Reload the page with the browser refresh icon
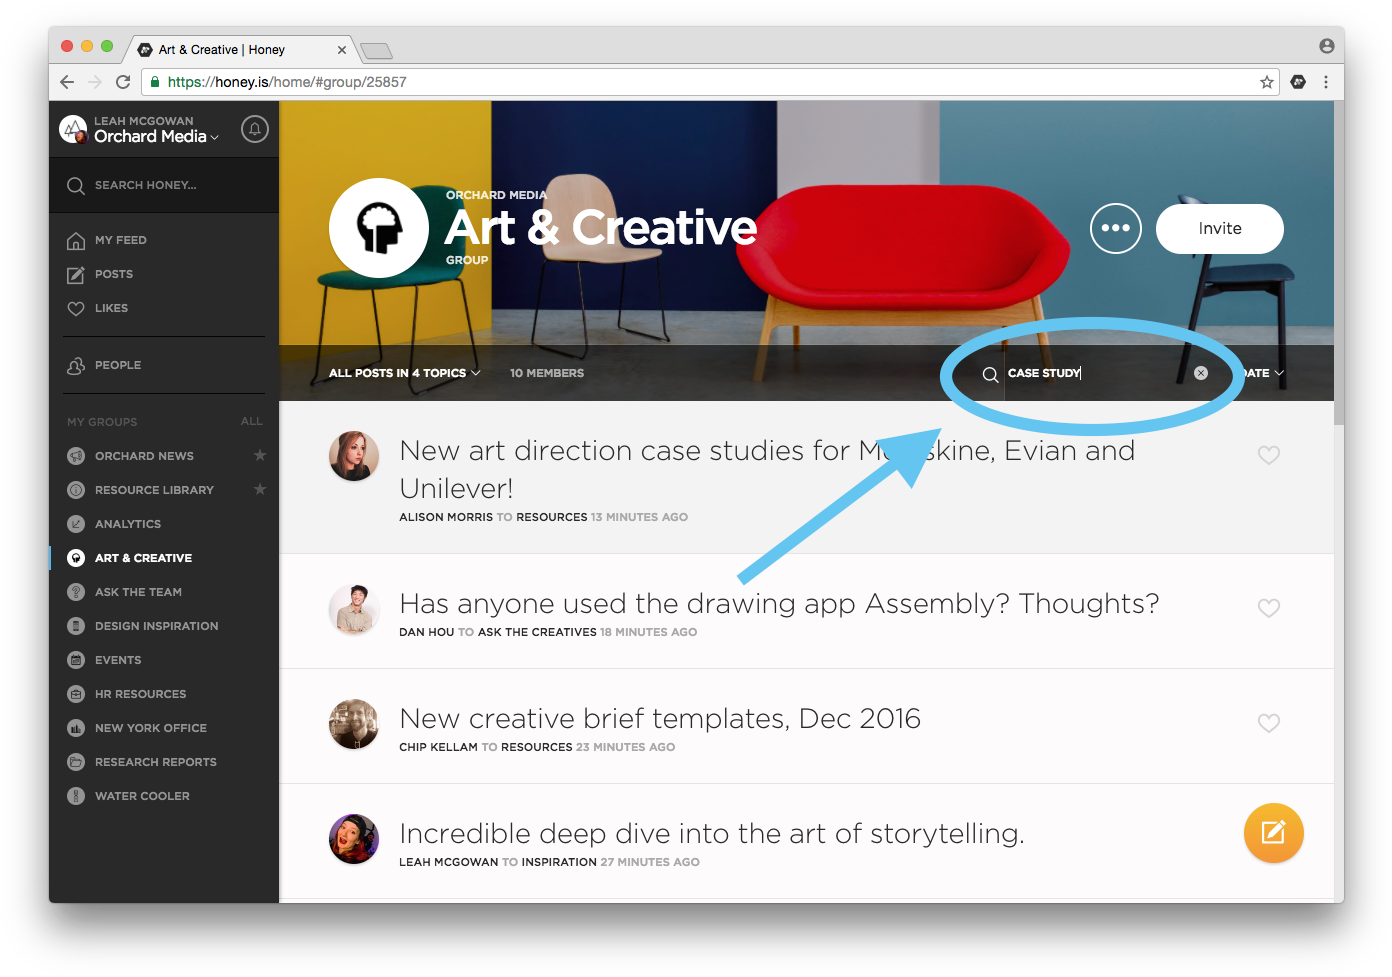The height and width of the screenshot is (977, 1392). pos(123,82)
